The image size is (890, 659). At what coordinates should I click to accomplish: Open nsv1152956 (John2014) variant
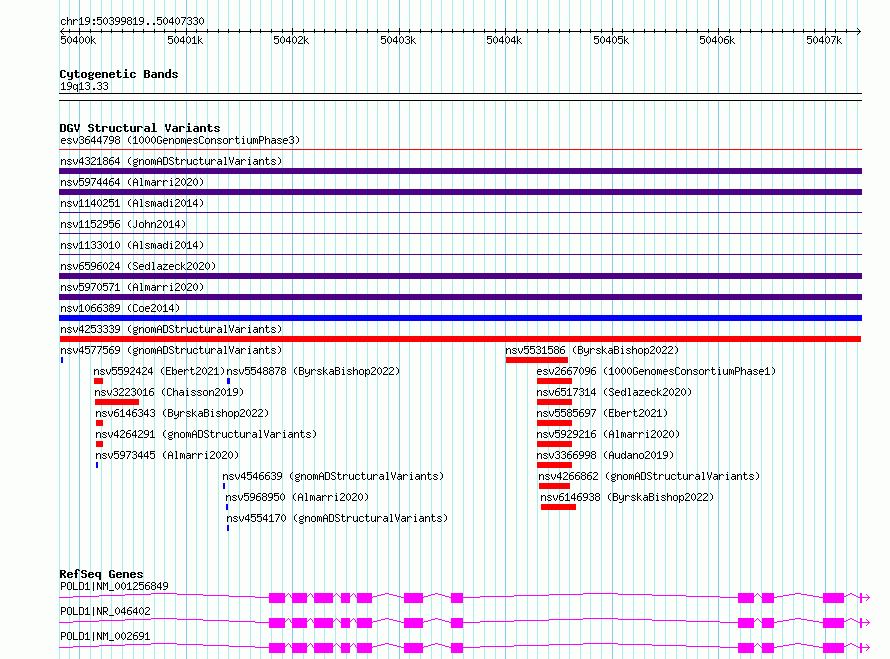[x=123, y=224]
